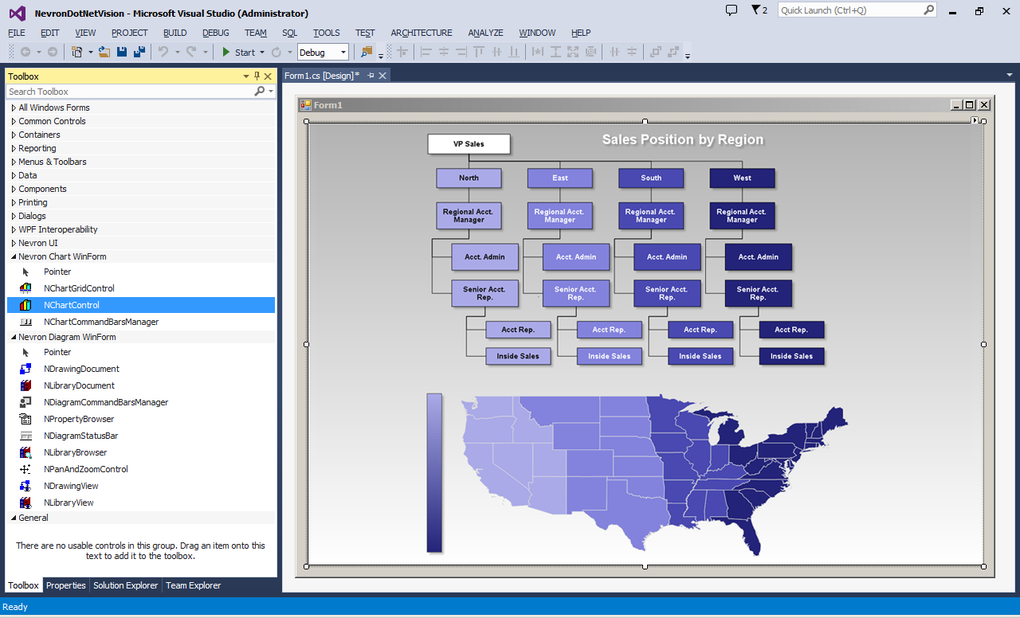The image size is (1020, 618).
Task: Click the NChartCommandBarsManager toolbox icon
Action: pyautogui.click(x=24, y=322)
